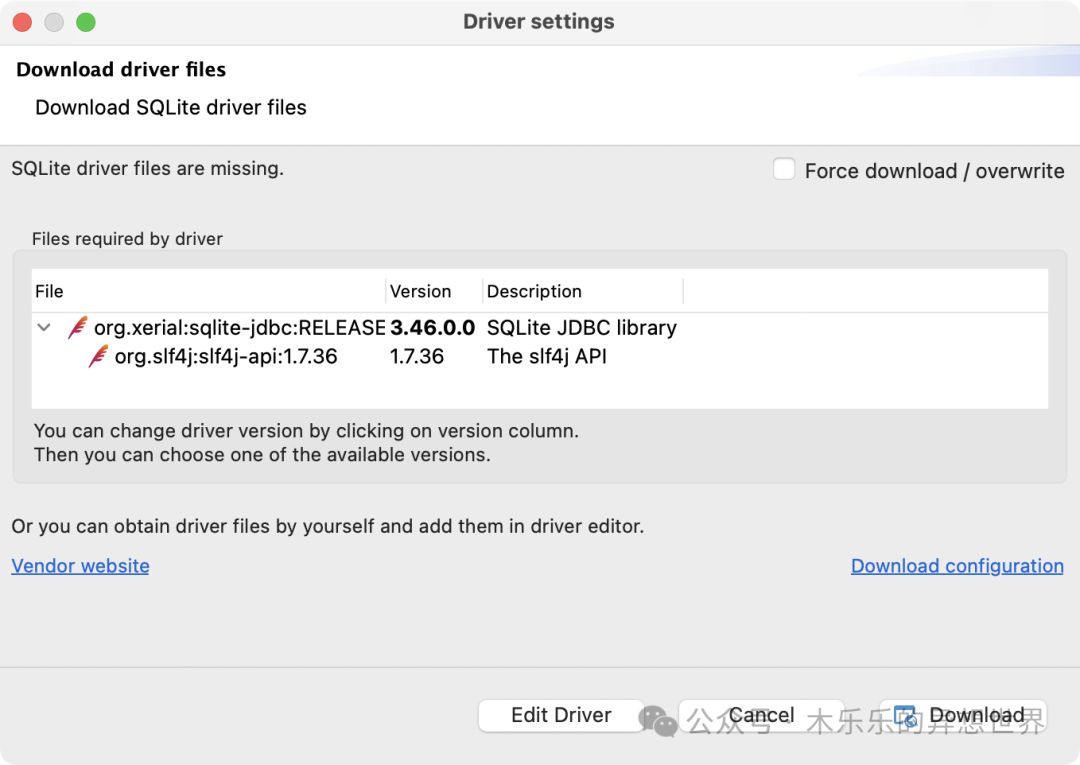Image resolution: width=1080 pixels, height=765 pixels.
Task: Select the org.slf4j:slf4j-api:1.7.36 row
Action: [x=540, y=357]
